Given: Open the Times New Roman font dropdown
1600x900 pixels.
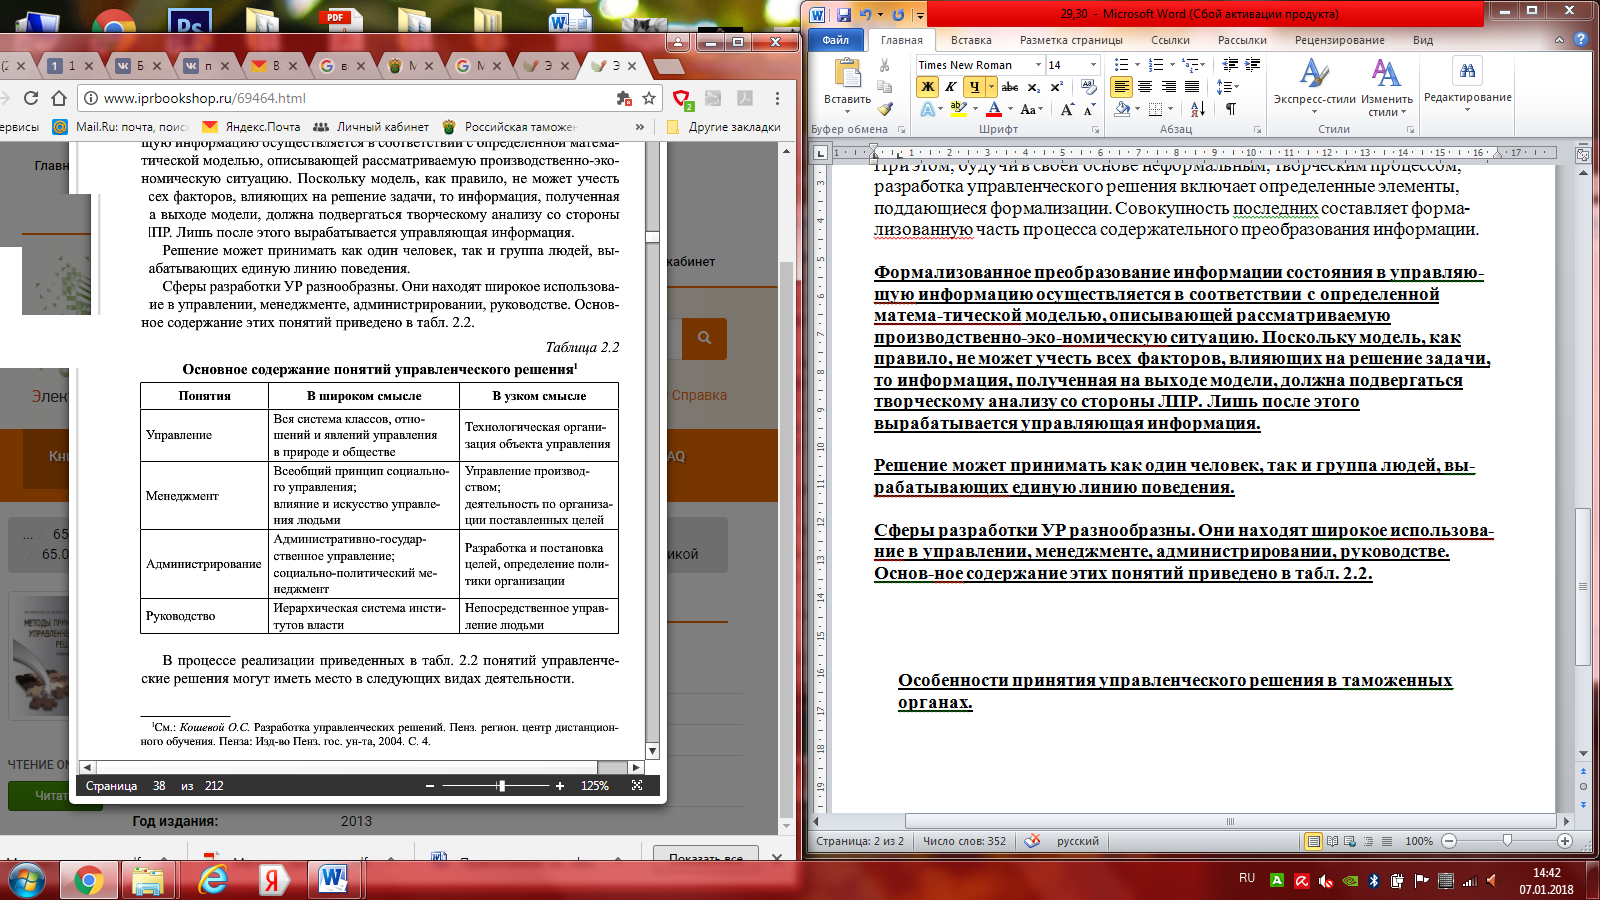Looking at the screenshot, I should click(x=1038, y=65).
